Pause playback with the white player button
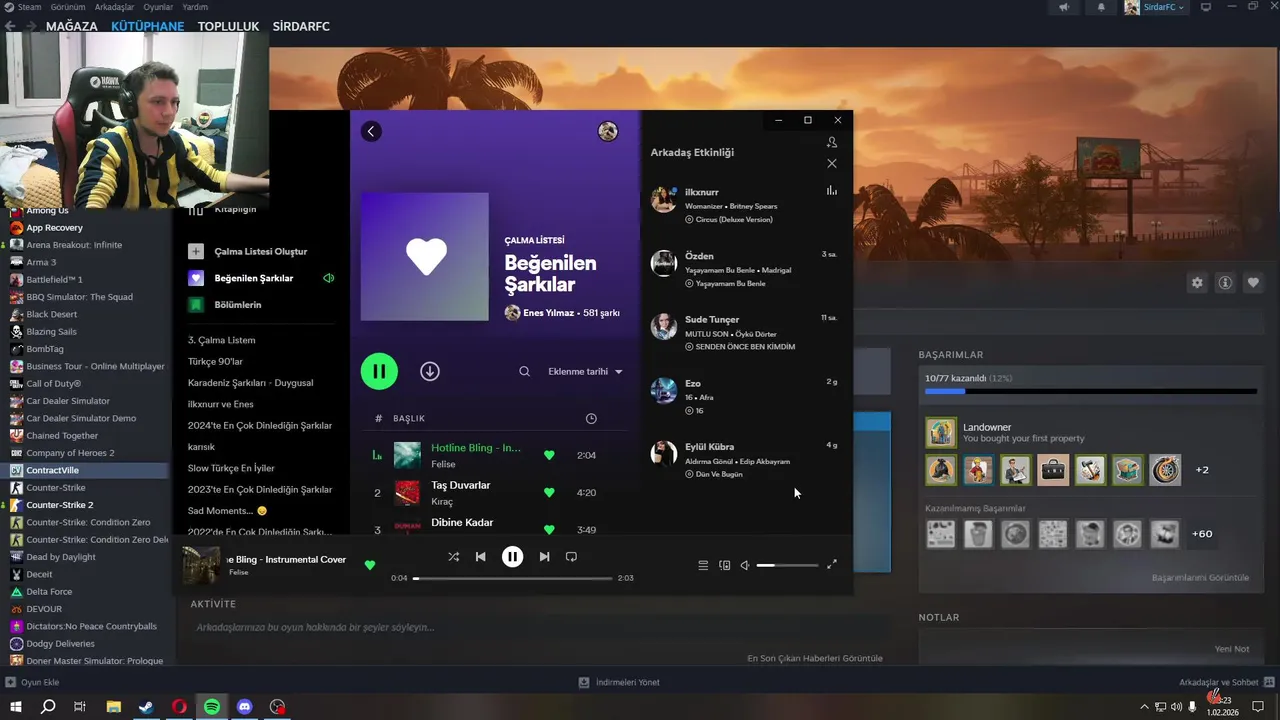Viewport: 1280px width, 720px height. click(x=512, y=557)
